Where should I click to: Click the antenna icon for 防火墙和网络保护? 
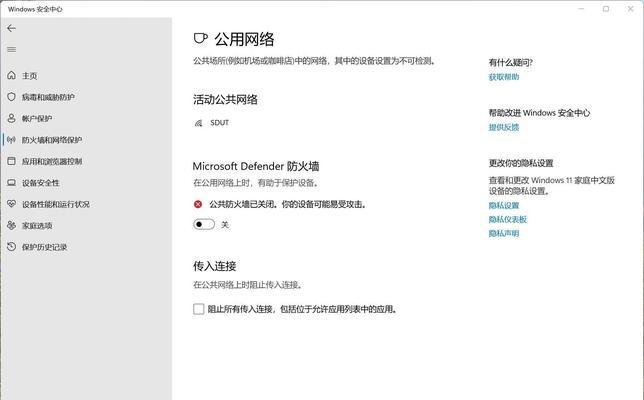click(12, 140)
